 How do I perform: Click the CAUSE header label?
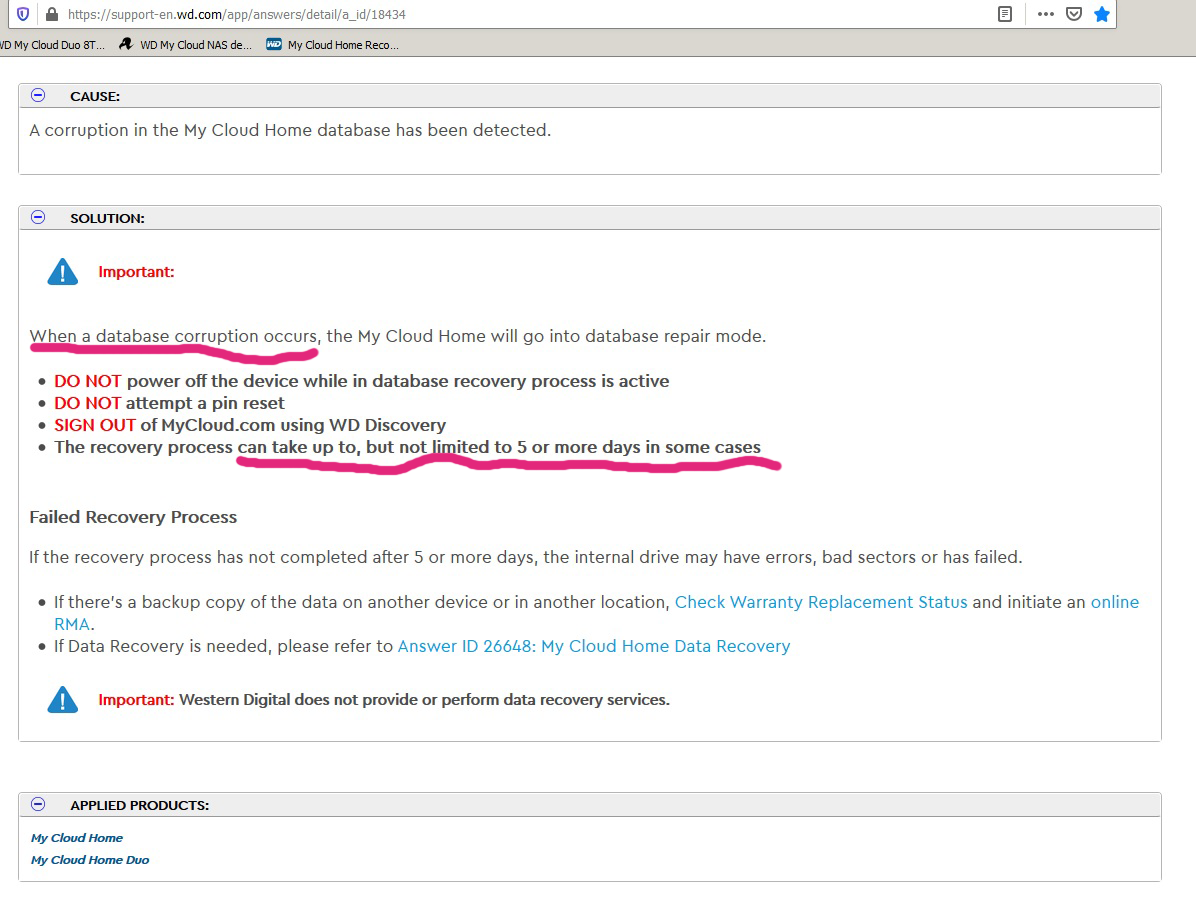(95, 96)
